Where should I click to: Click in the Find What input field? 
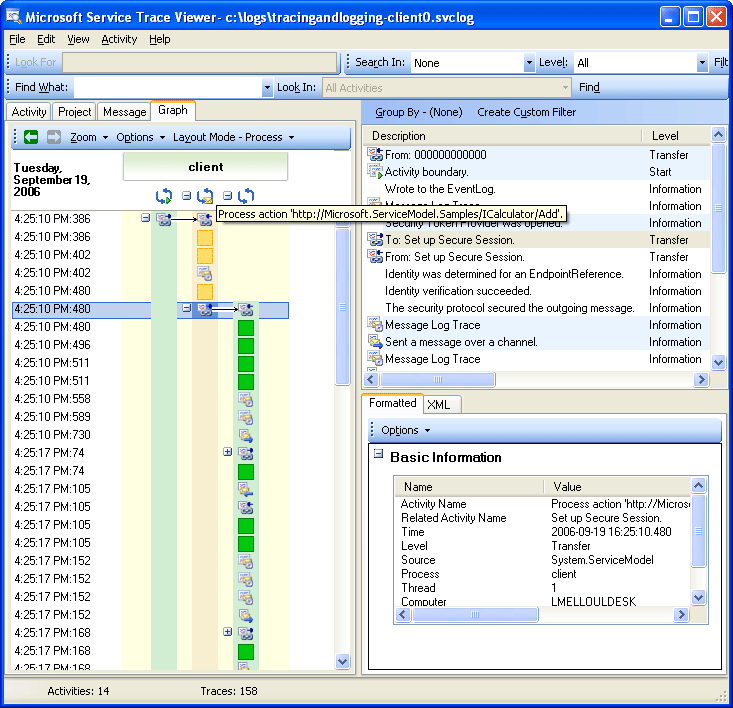[167, 88]
